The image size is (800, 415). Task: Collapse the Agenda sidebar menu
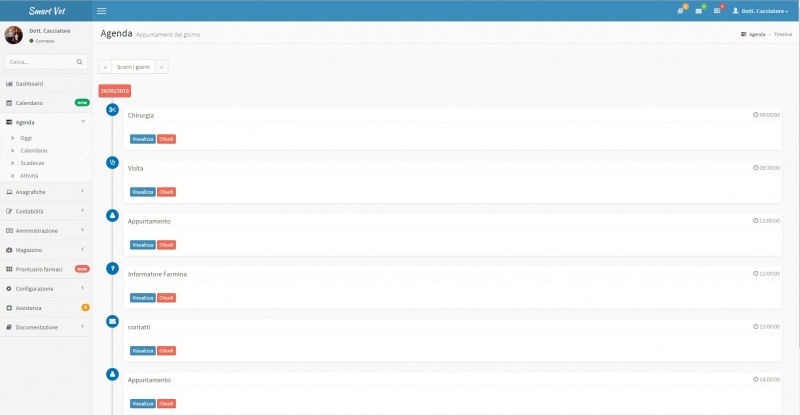click(x=45, y=122)
